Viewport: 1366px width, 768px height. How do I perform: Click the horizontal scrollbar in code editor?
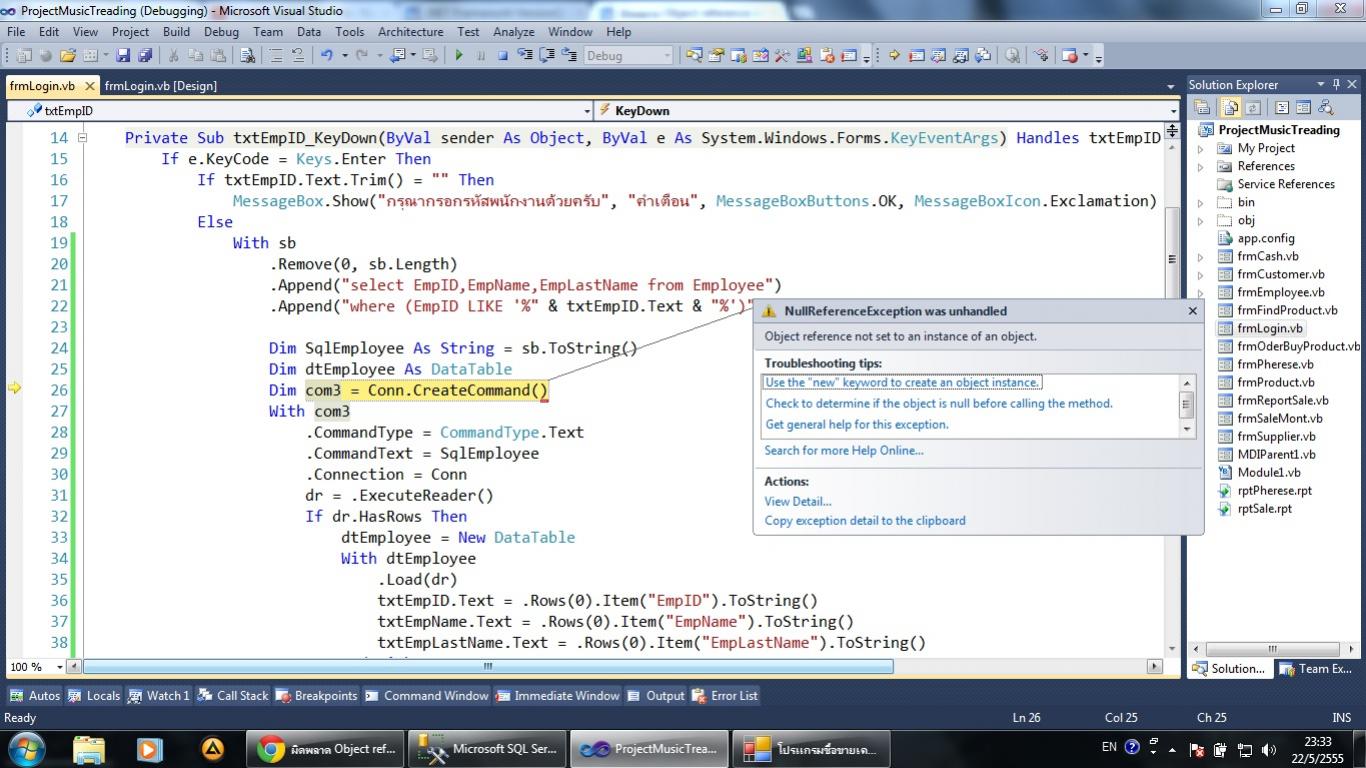pos(488,666)
